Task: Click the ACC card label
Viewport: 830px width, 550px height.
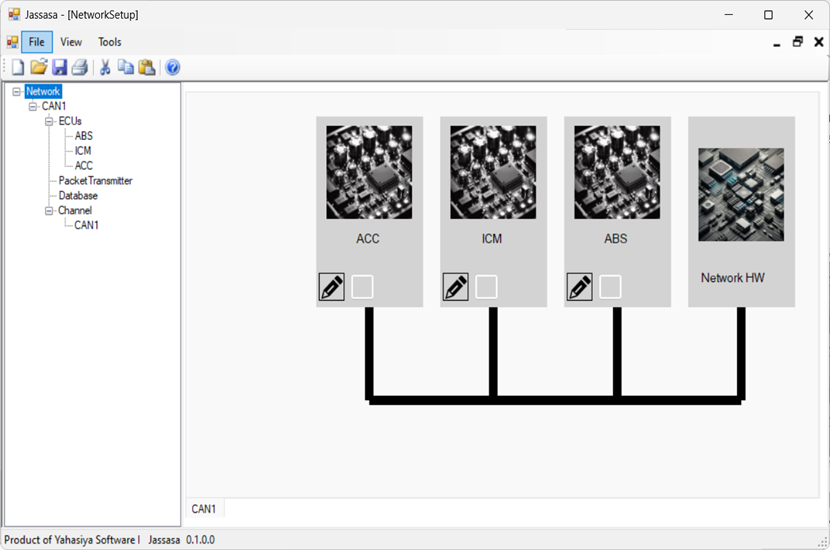Action: click(368, 239)
